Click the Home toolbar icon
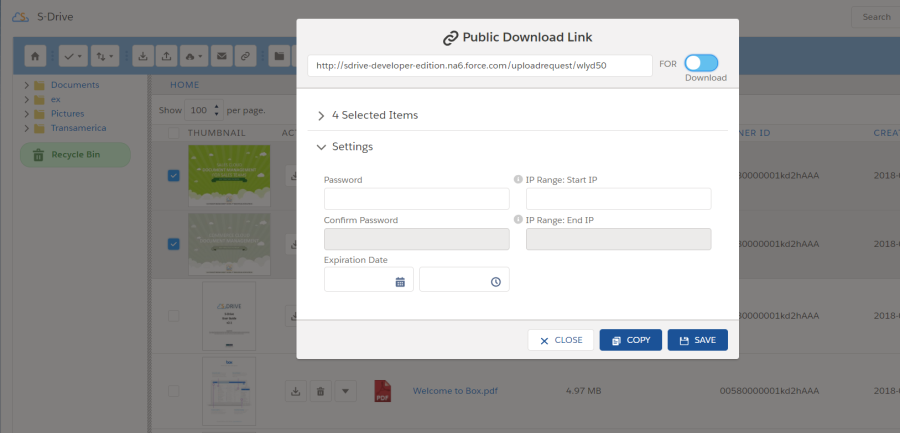This screenshot has width=900, height=433. coord(35,56)
